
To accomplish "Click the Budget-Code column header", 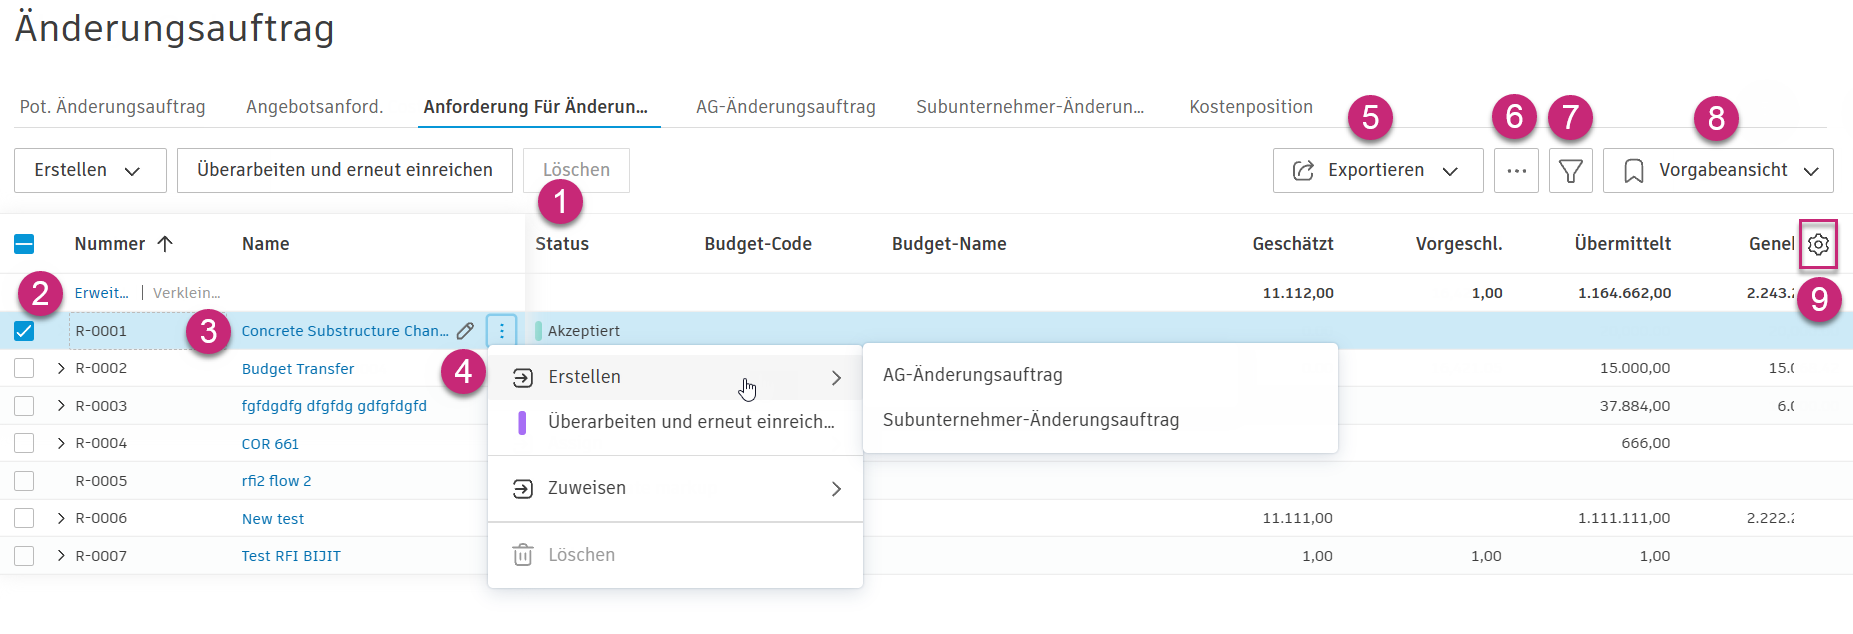I will (758, 244).
